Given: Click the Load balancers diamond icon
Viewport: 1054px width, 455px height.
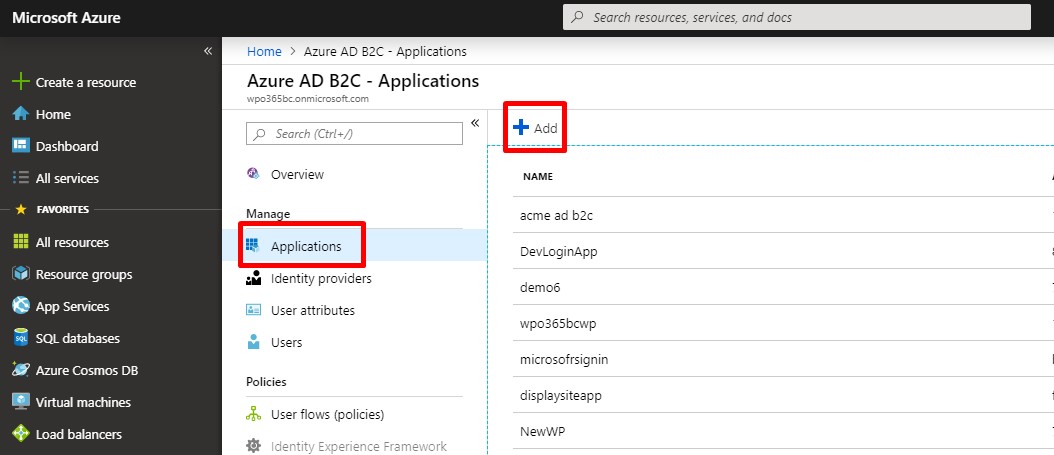Looking at the screenshot, I should pyautogui.click(x=21, y=434).
